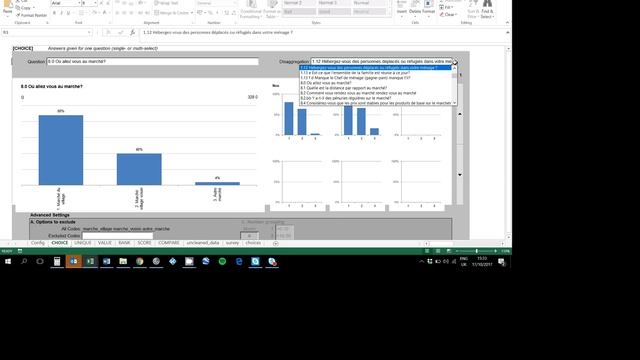640x360 pixels.
Task: Expand the formula bar
Action: pyautogui.click(x=507, y=32)
